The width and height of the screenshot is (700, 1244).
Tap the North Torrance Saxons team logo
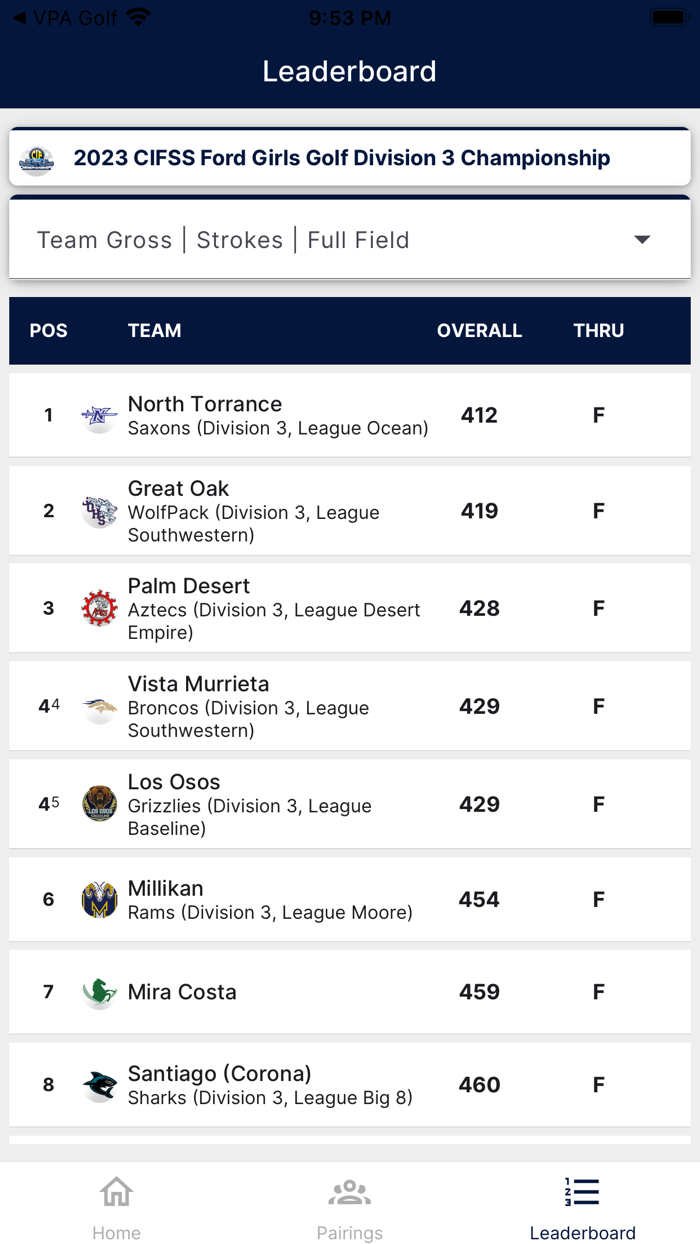tap(99, 416)
